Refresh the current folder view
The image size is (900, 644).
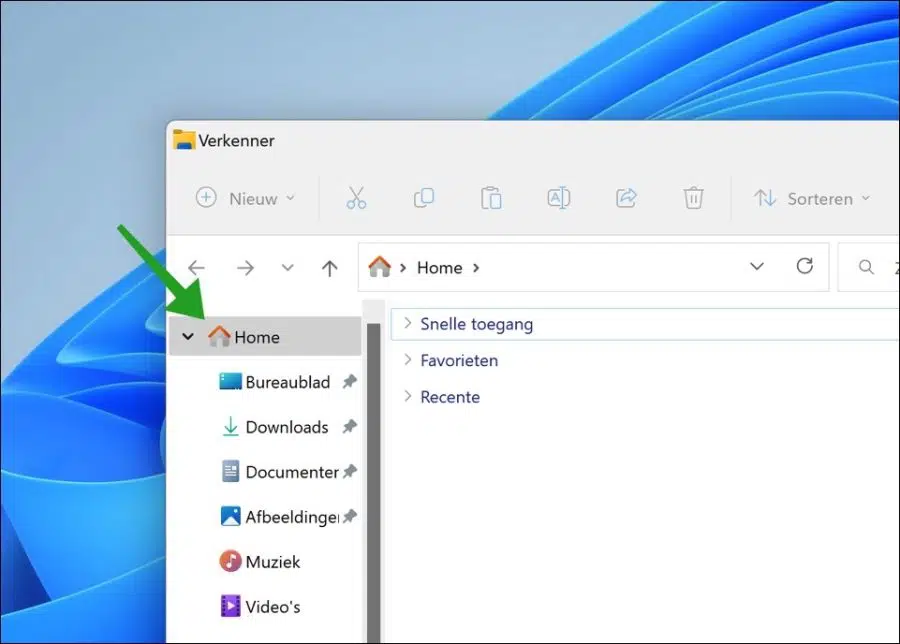point(805,266)
